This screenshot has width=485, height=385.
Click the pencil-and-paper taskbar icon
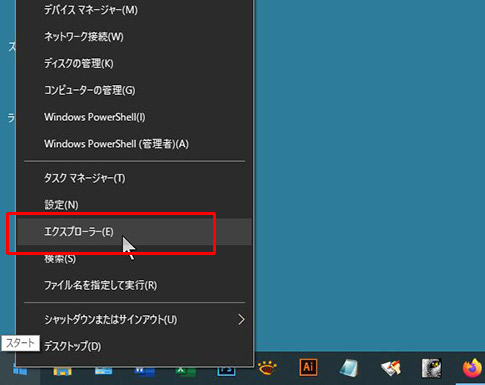[391, 368]
